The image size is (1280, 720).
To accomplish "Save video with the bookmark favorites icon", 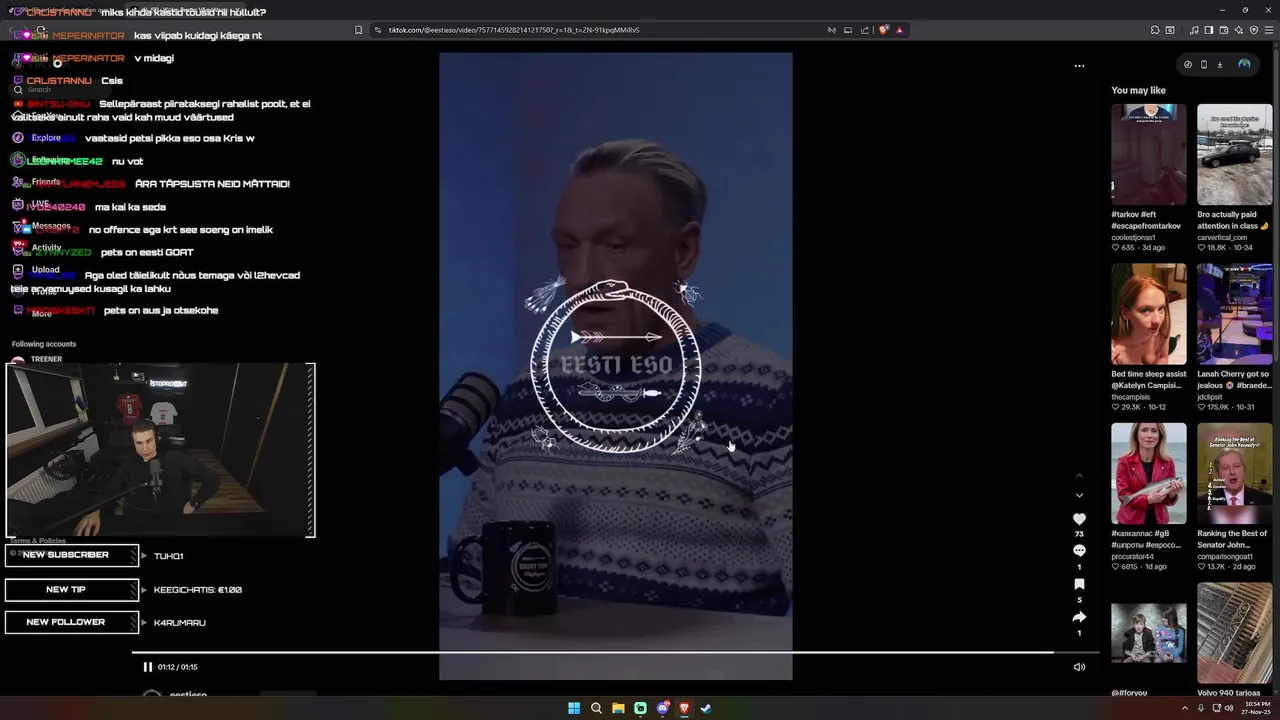I will click(x=1079, y=584).
